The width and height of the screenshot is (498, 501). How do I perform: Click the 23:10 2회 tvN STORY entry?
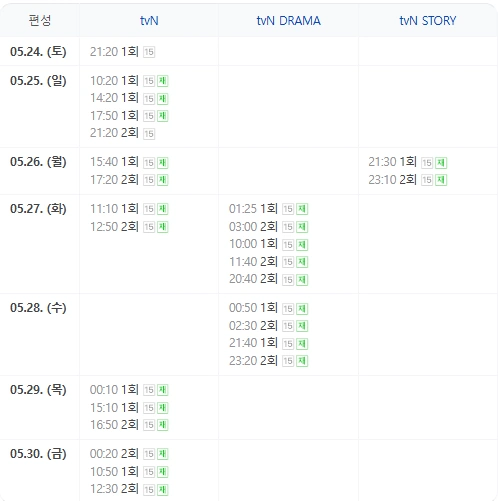click(392, 180)
